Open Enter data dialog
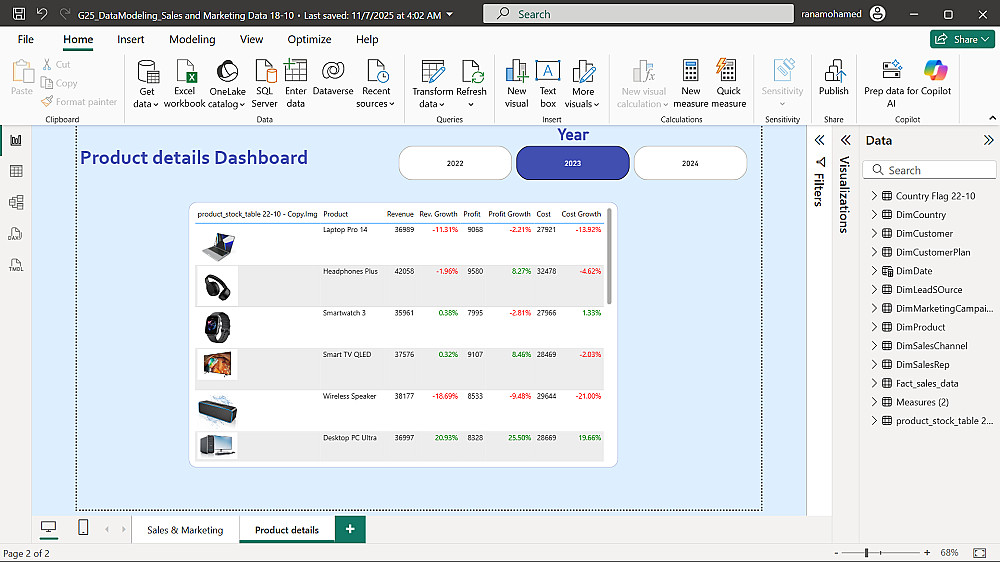 click(x=295, y=84)
